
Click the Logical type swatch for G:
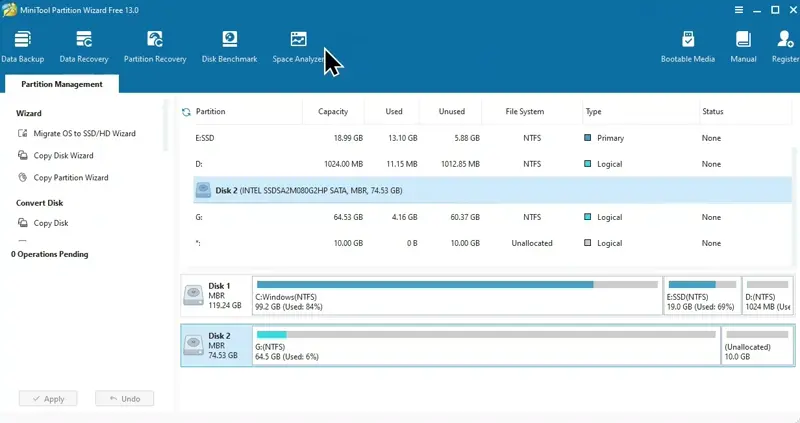click(x=587, y=217)
